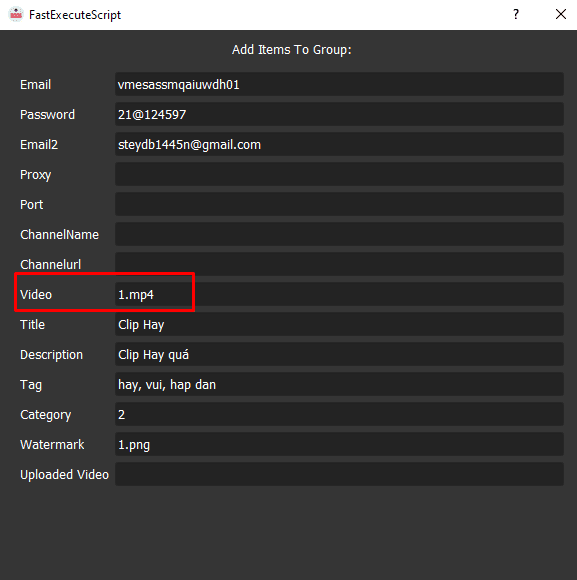Click the Tag field with hay, vui
The image size is (577, 580).
(339, 384)
